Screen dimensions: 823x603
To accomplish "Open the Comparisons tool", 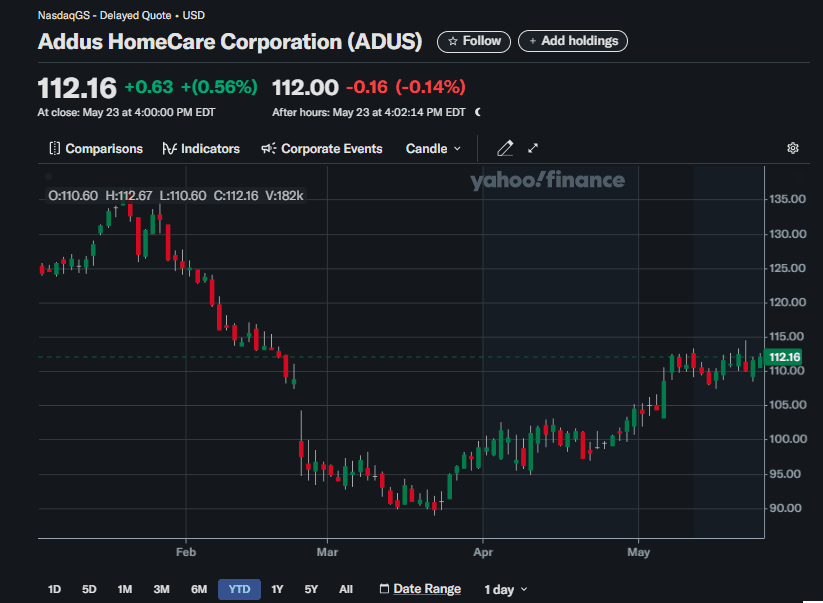I will point(96,148).
